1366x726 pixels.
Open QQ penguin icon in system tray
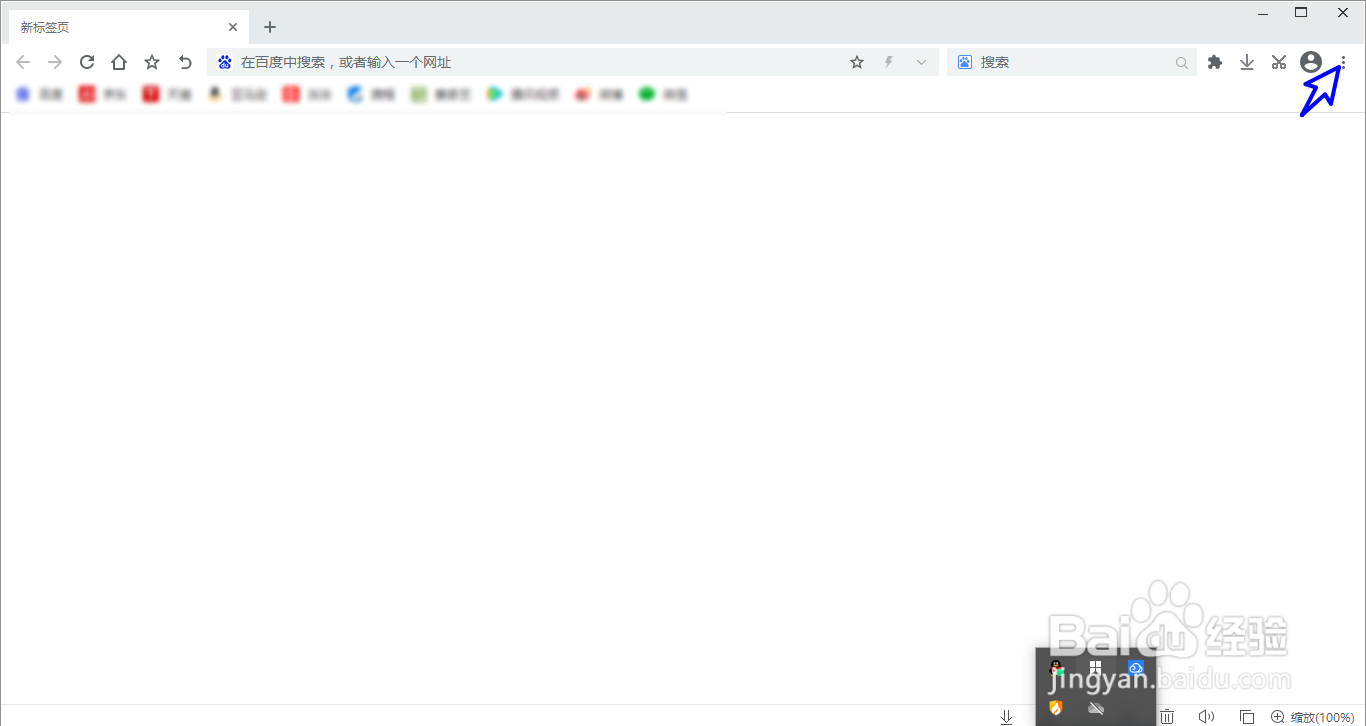click(1056, 667)
